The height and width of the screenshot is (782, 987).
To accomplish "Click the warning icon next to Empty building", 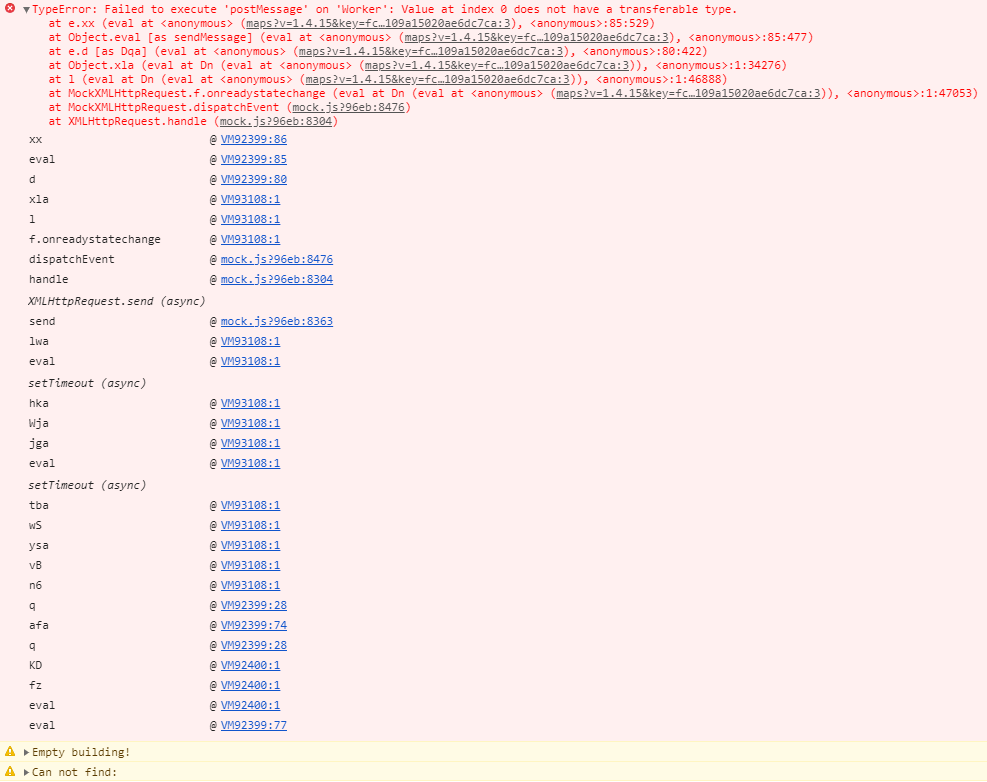I will tap(10, 751).
